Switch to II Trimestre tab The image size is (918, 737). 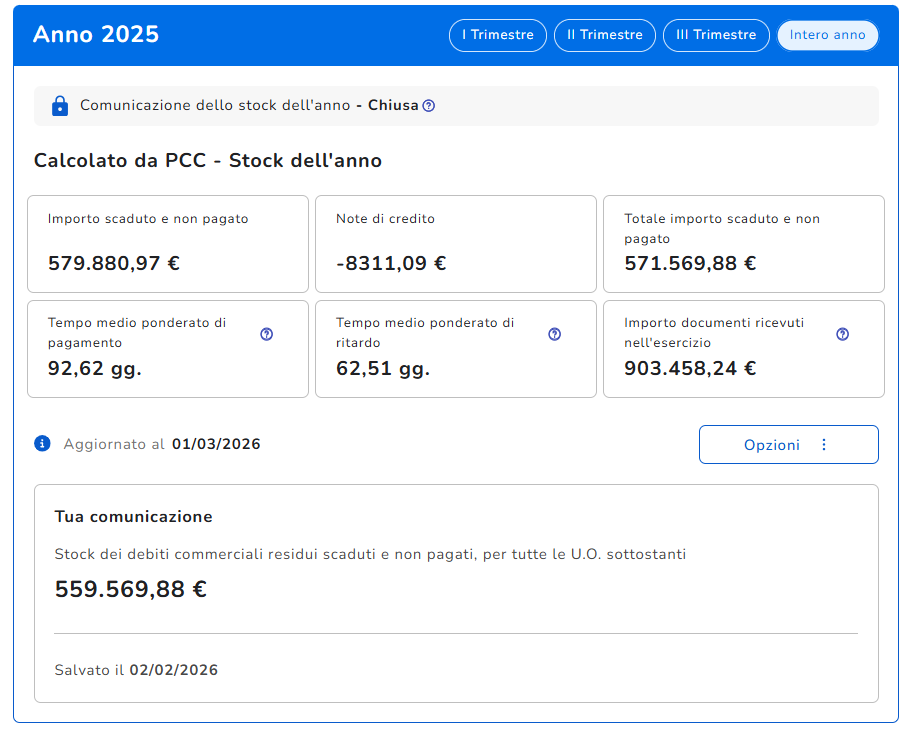605,35
